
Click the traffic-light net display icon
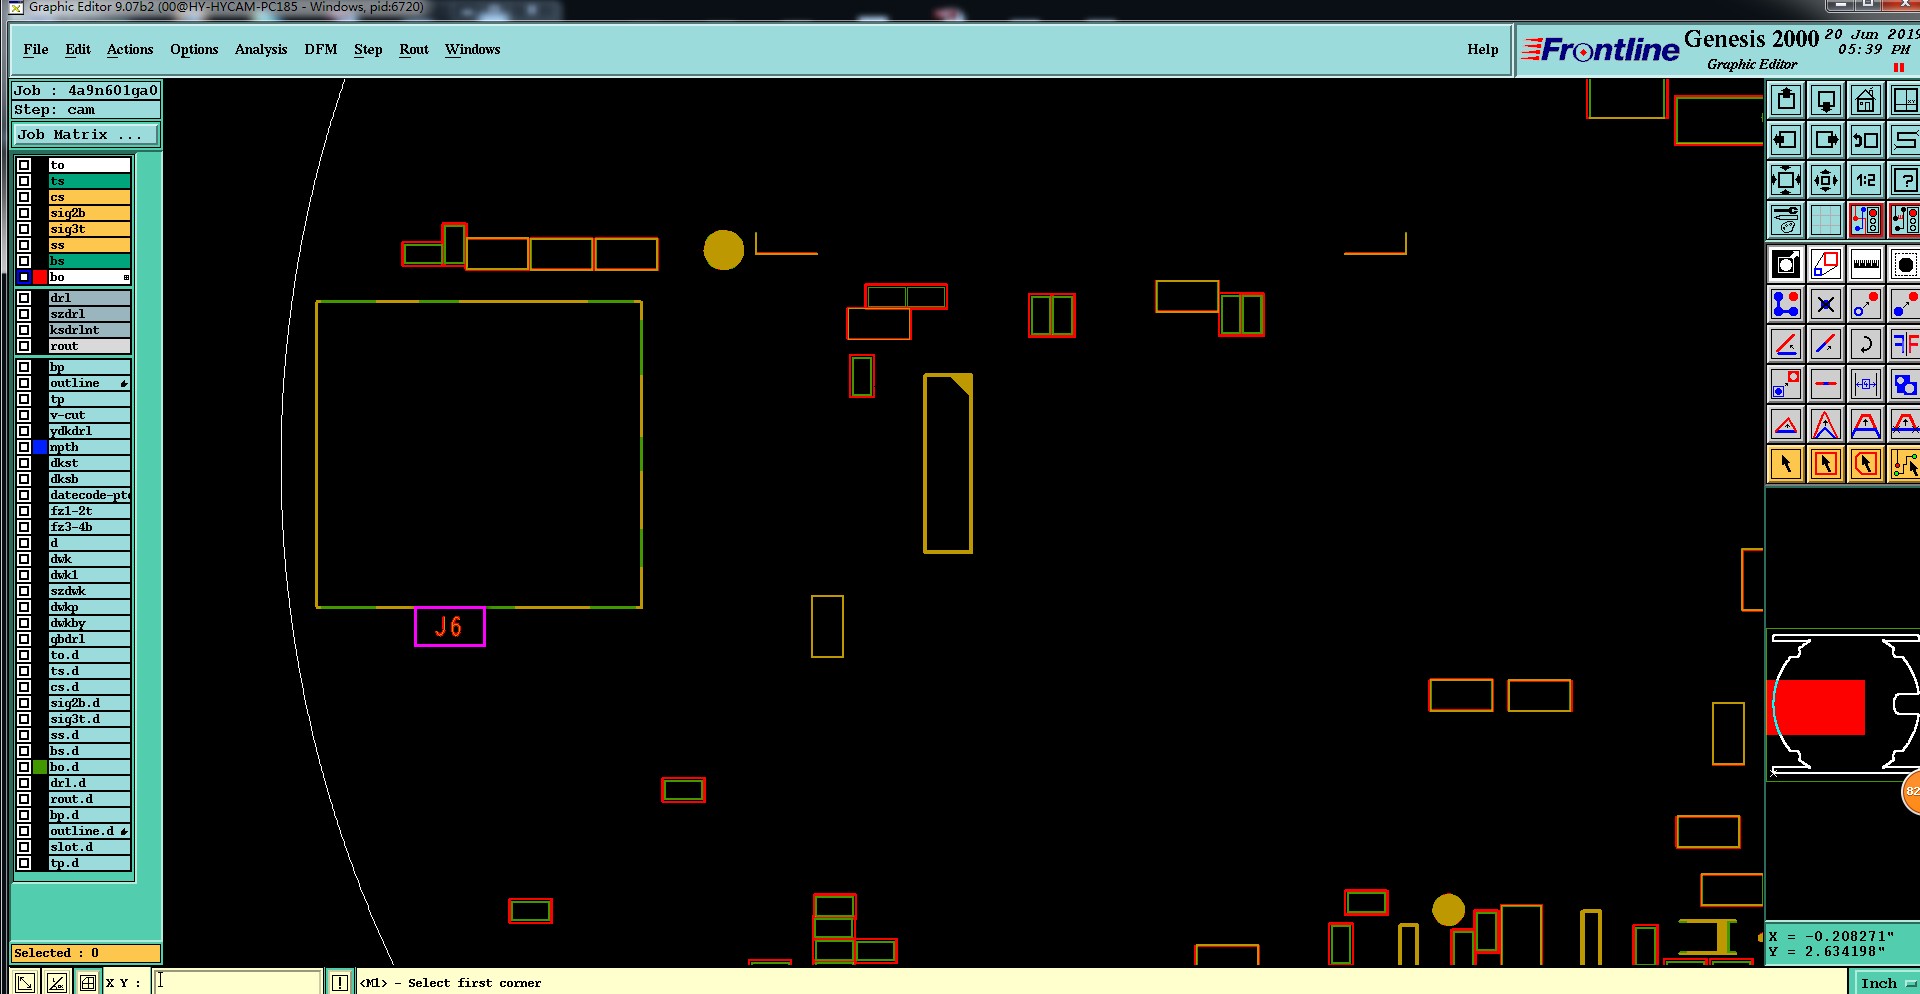click(1866, 219)
